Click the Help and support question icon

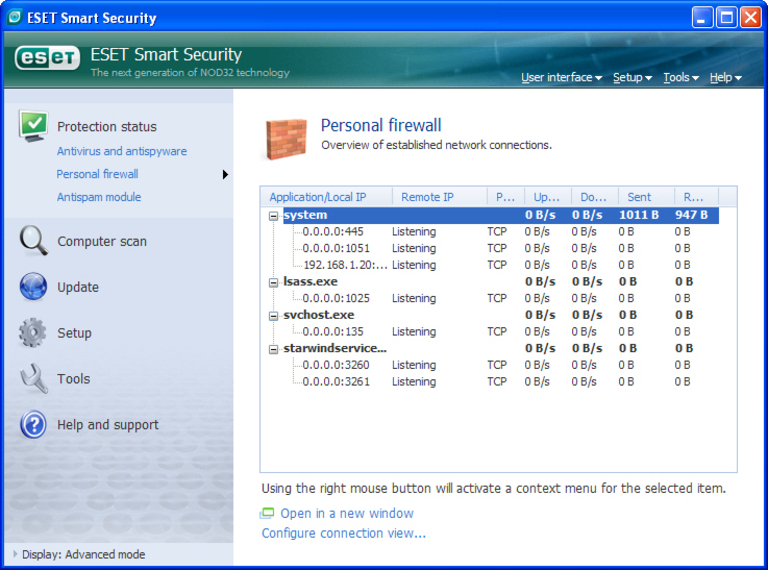pyautogui.click(x=33, y=424)
